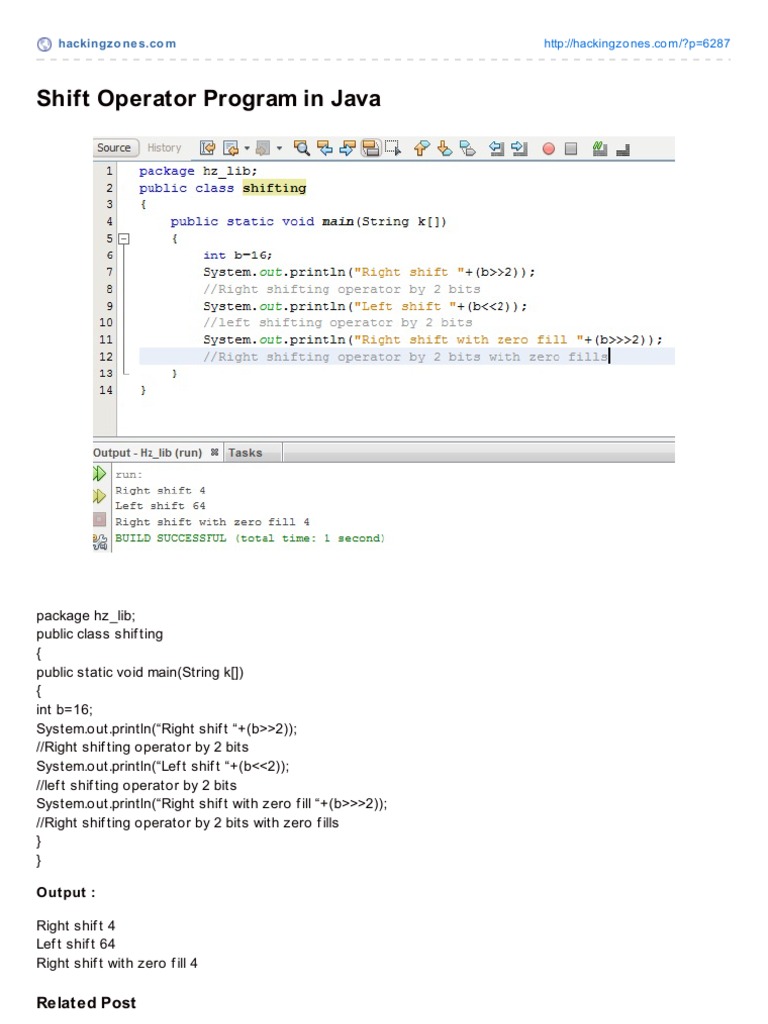Click the code line int b=16;

tap(238, 255)
